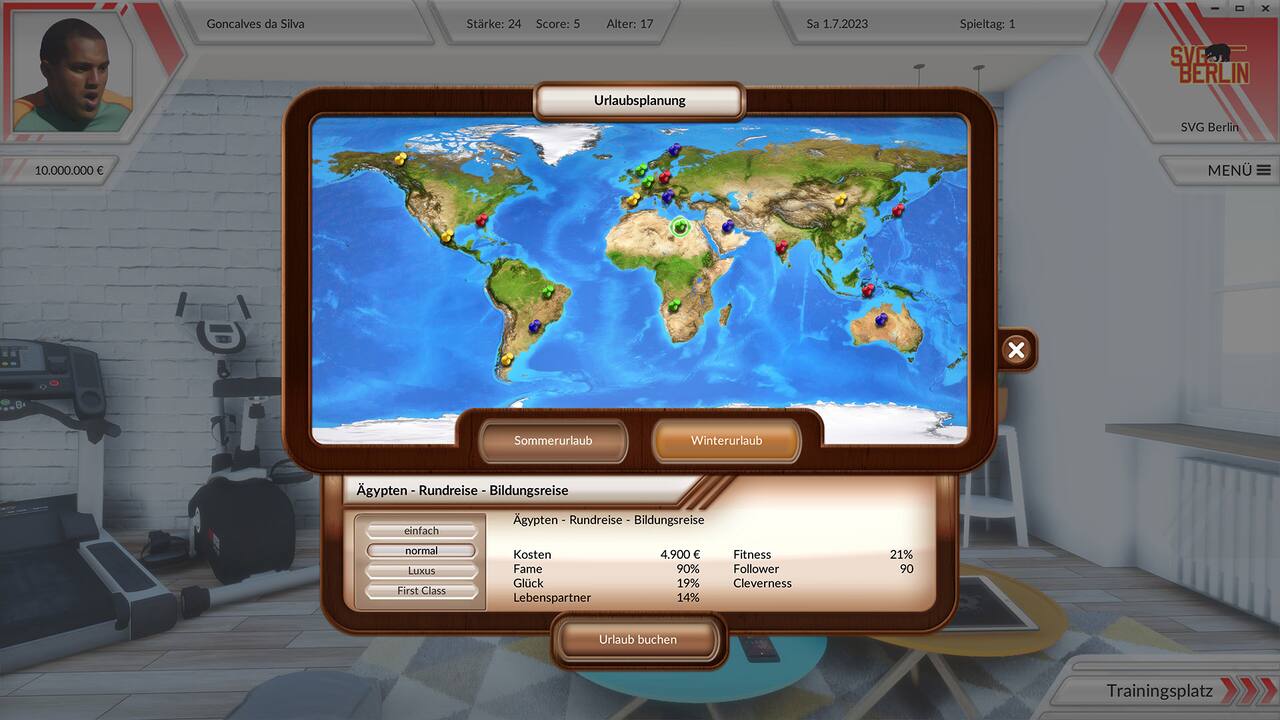Click the Lebenspartner value 14%
This screenshot has width=1280, height=720.
tap(688, 598)
